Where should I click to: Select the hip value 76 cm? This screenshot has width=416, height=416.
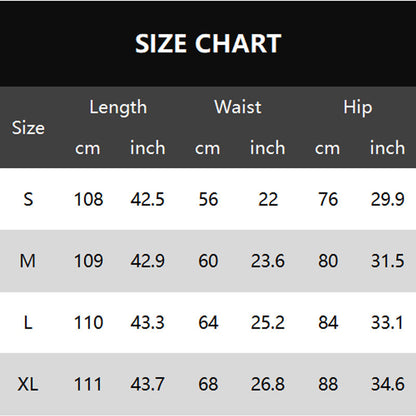click(328, 199)
